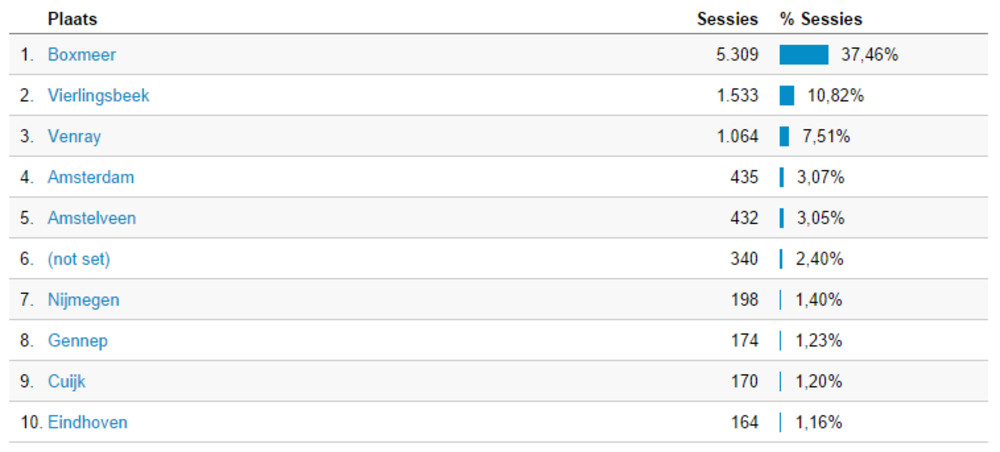Image resolution: width=1000 pixels, height=452 pixels.
Task: Open the Boxmeer location link
Action: (x=82, y=55)
